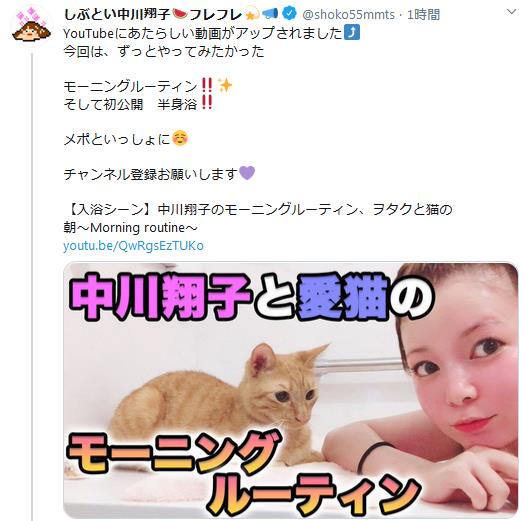Screen dimensions: 524x521
Task: Click the blue verified badge icon
Action: pyautogui.click(x=289, y=14)
